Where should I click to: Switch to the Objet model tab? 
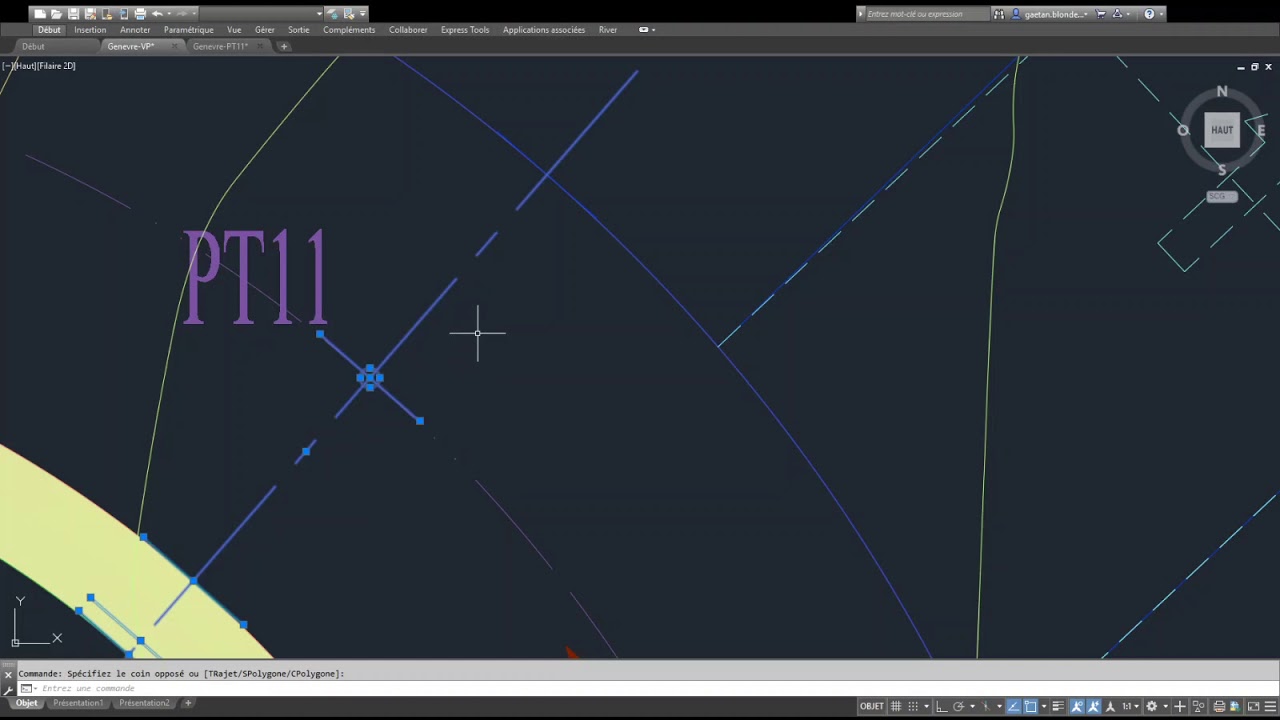coord(27,703)
